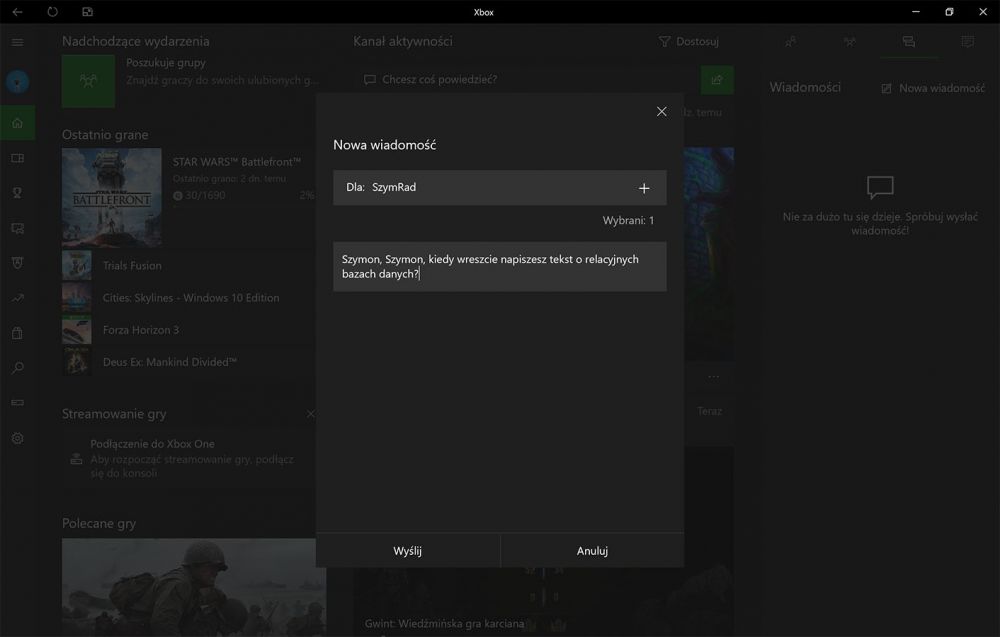
Task: Open Search magnifier icon in sidebar
Action: (17, 368)
